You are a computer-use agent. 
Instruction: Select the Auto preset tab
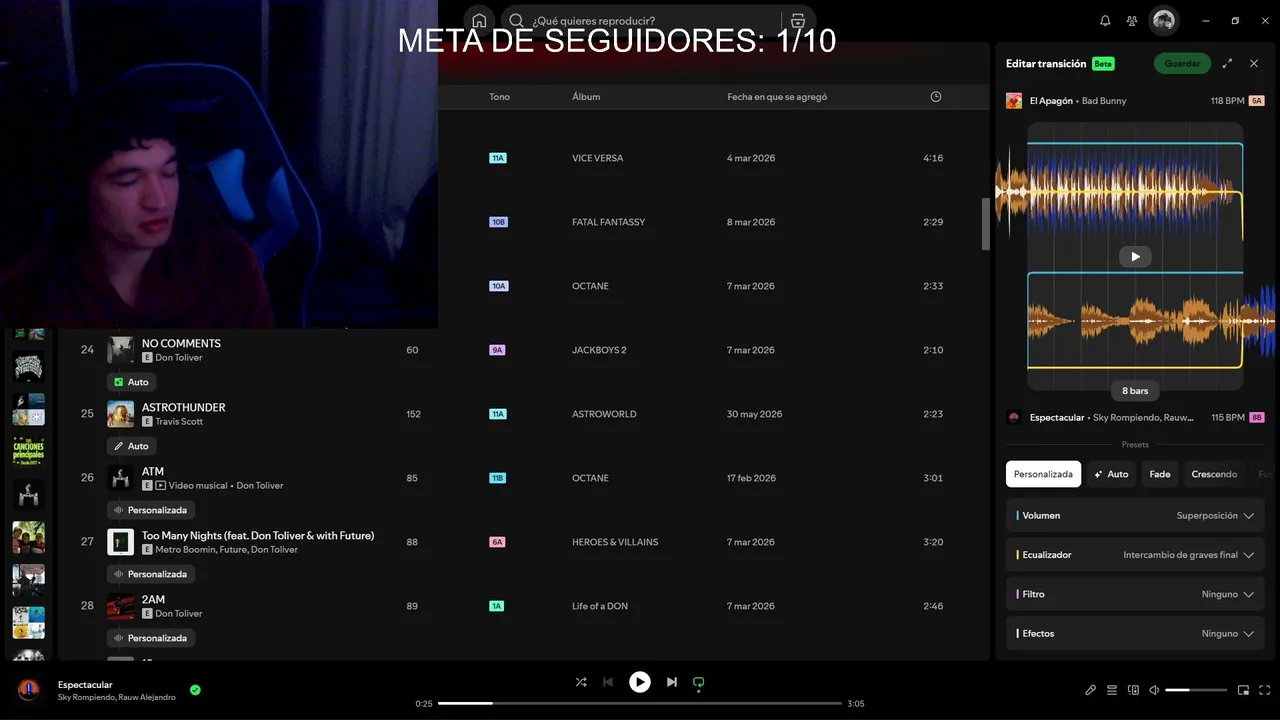click(1111, 474)
